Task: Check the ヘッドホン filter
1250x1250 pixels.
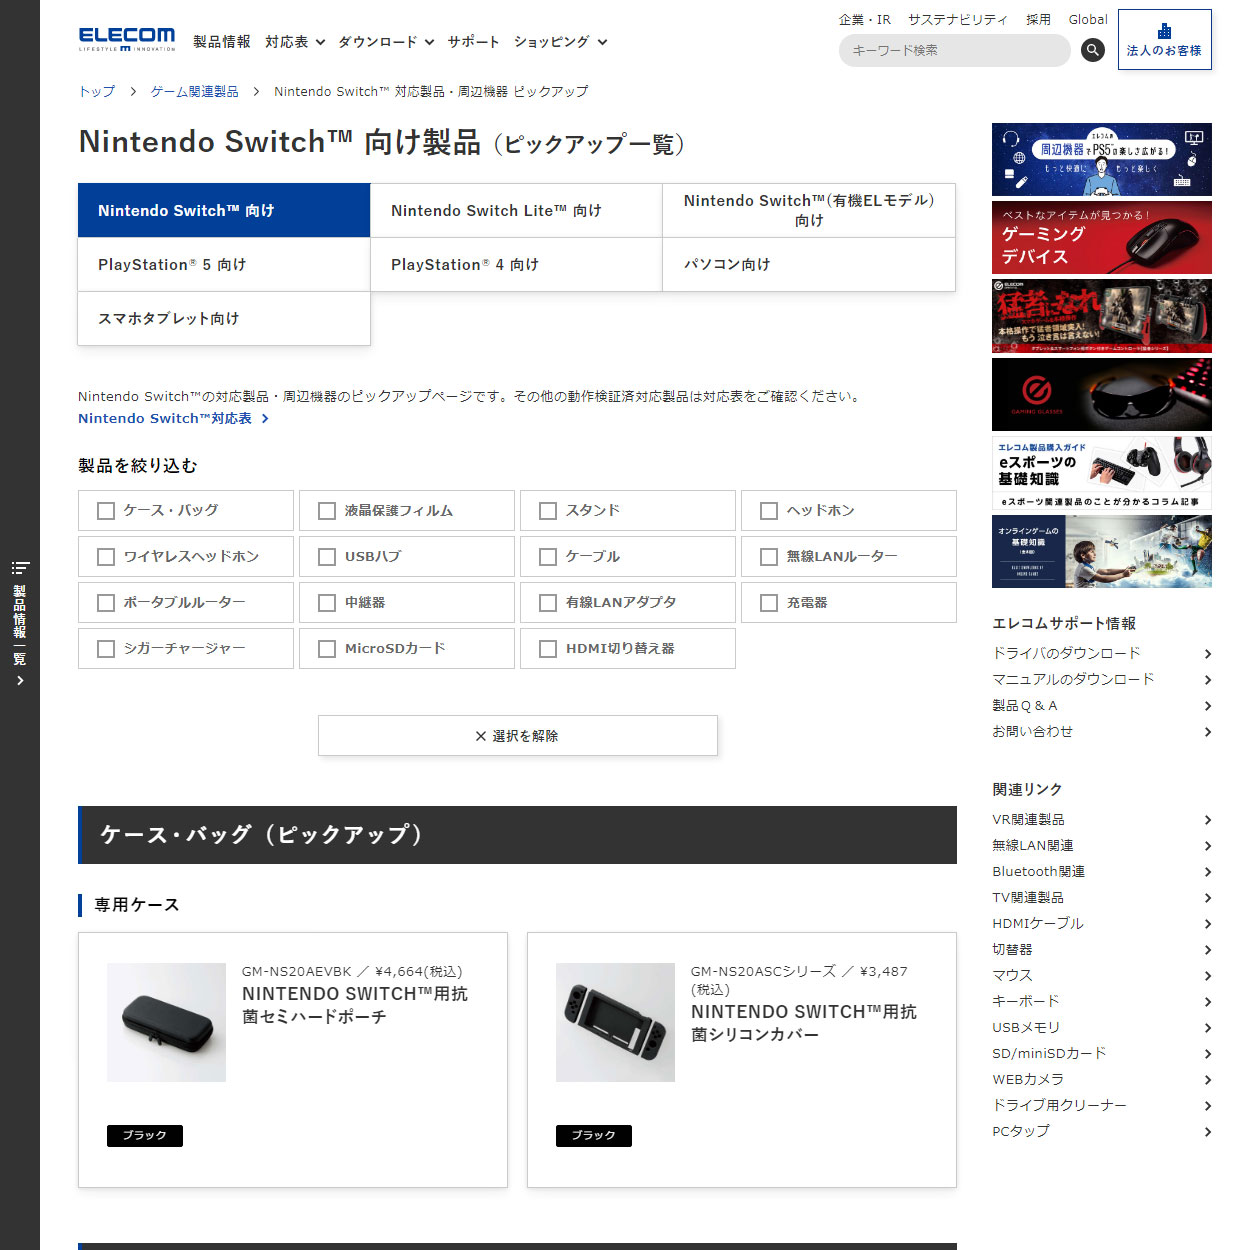Action: click(x=769, y=511)
